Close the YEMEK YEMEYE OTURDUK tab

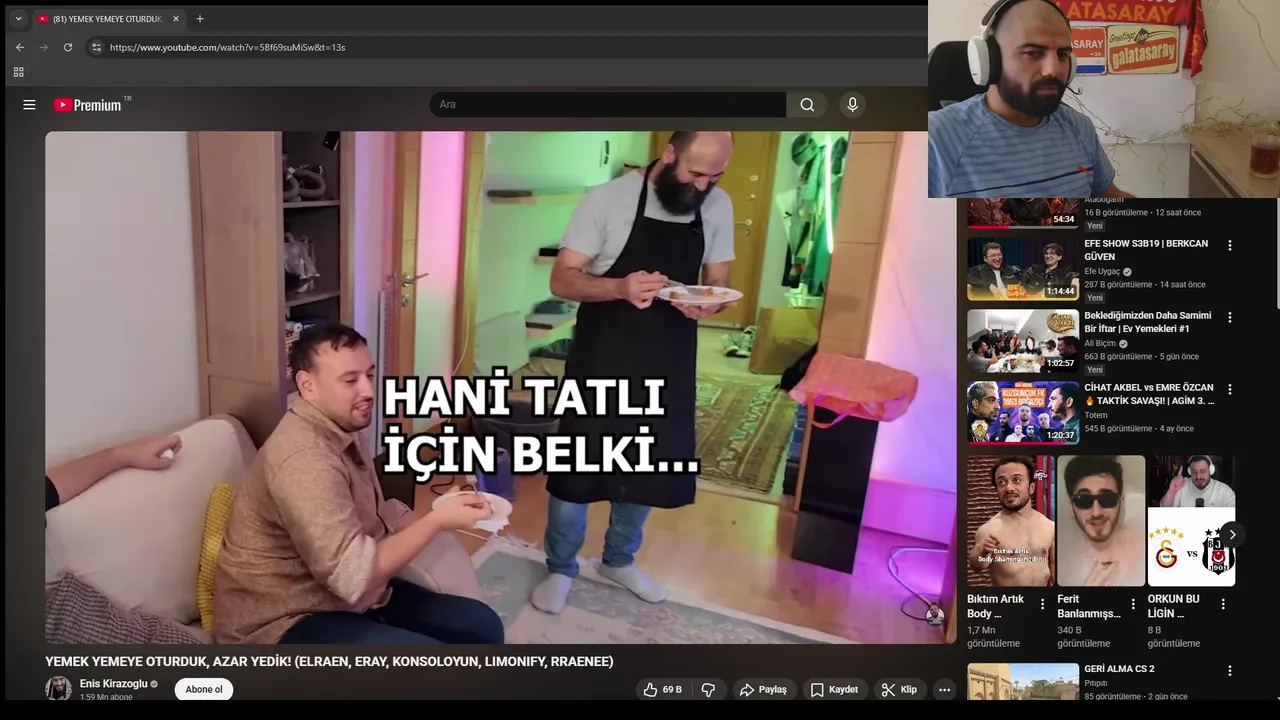pos(176,18)
